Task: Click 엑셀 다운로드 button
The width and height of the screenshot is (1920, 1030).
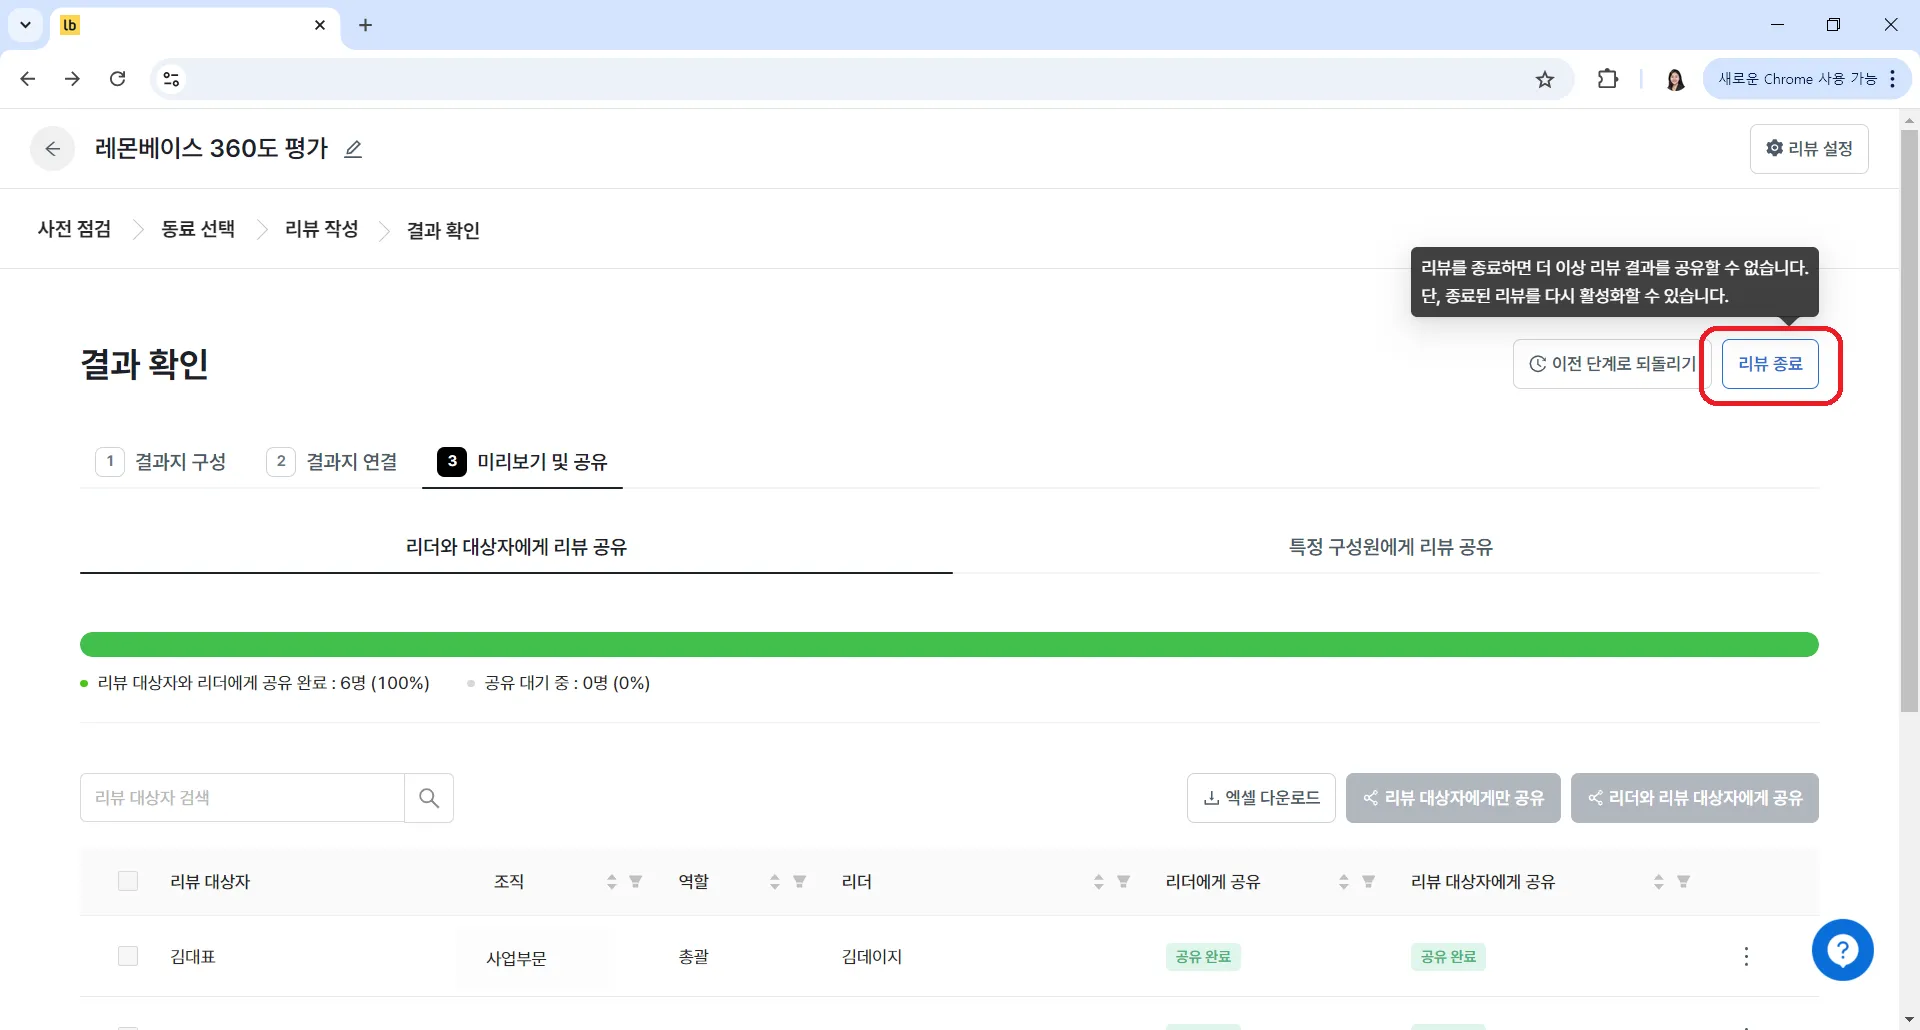Action: click(1261, 798)
